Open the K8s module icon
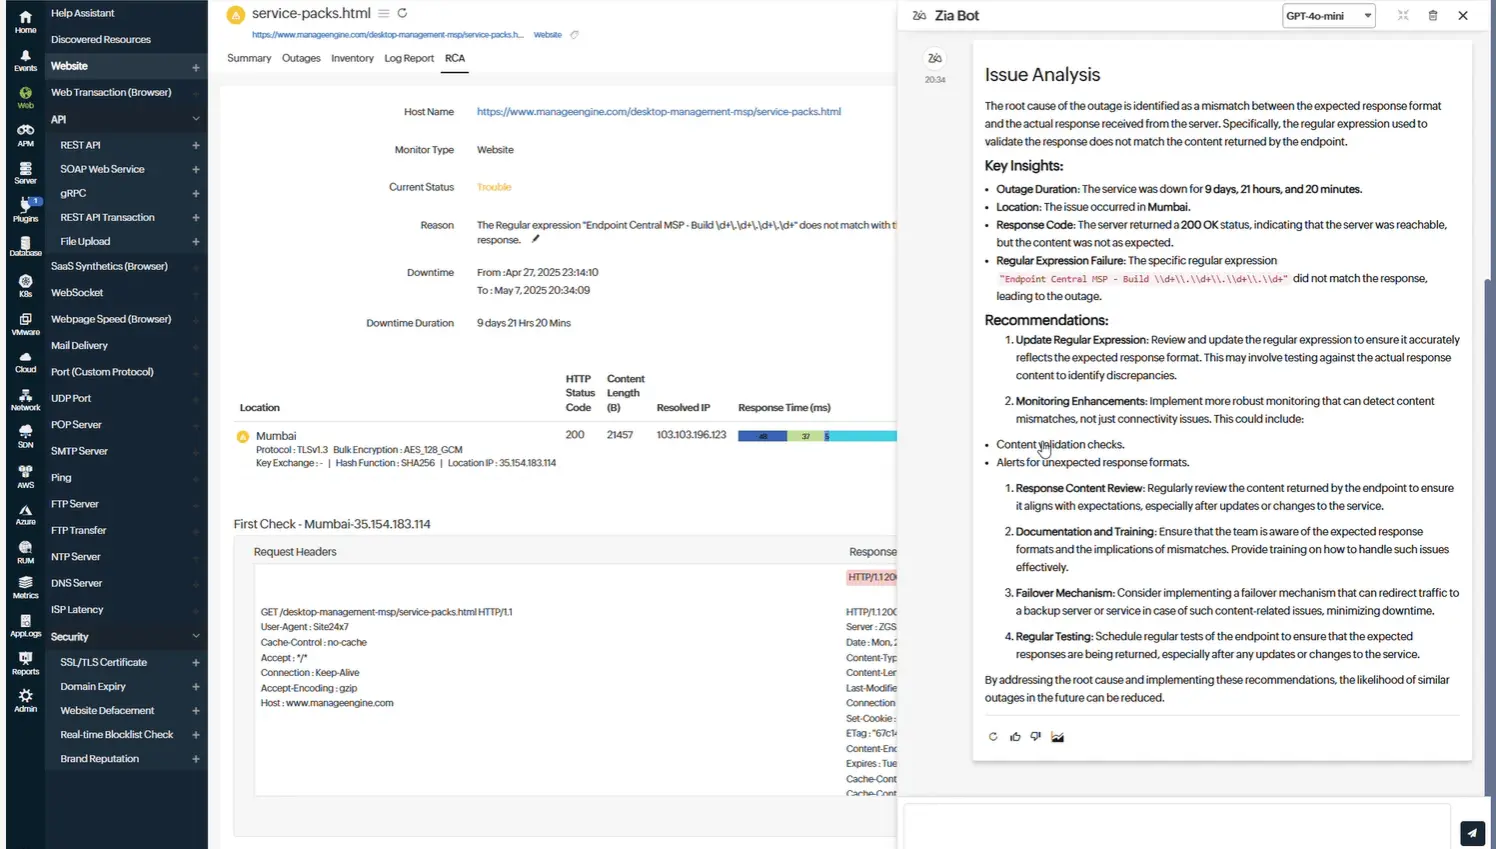 [25, 286]
